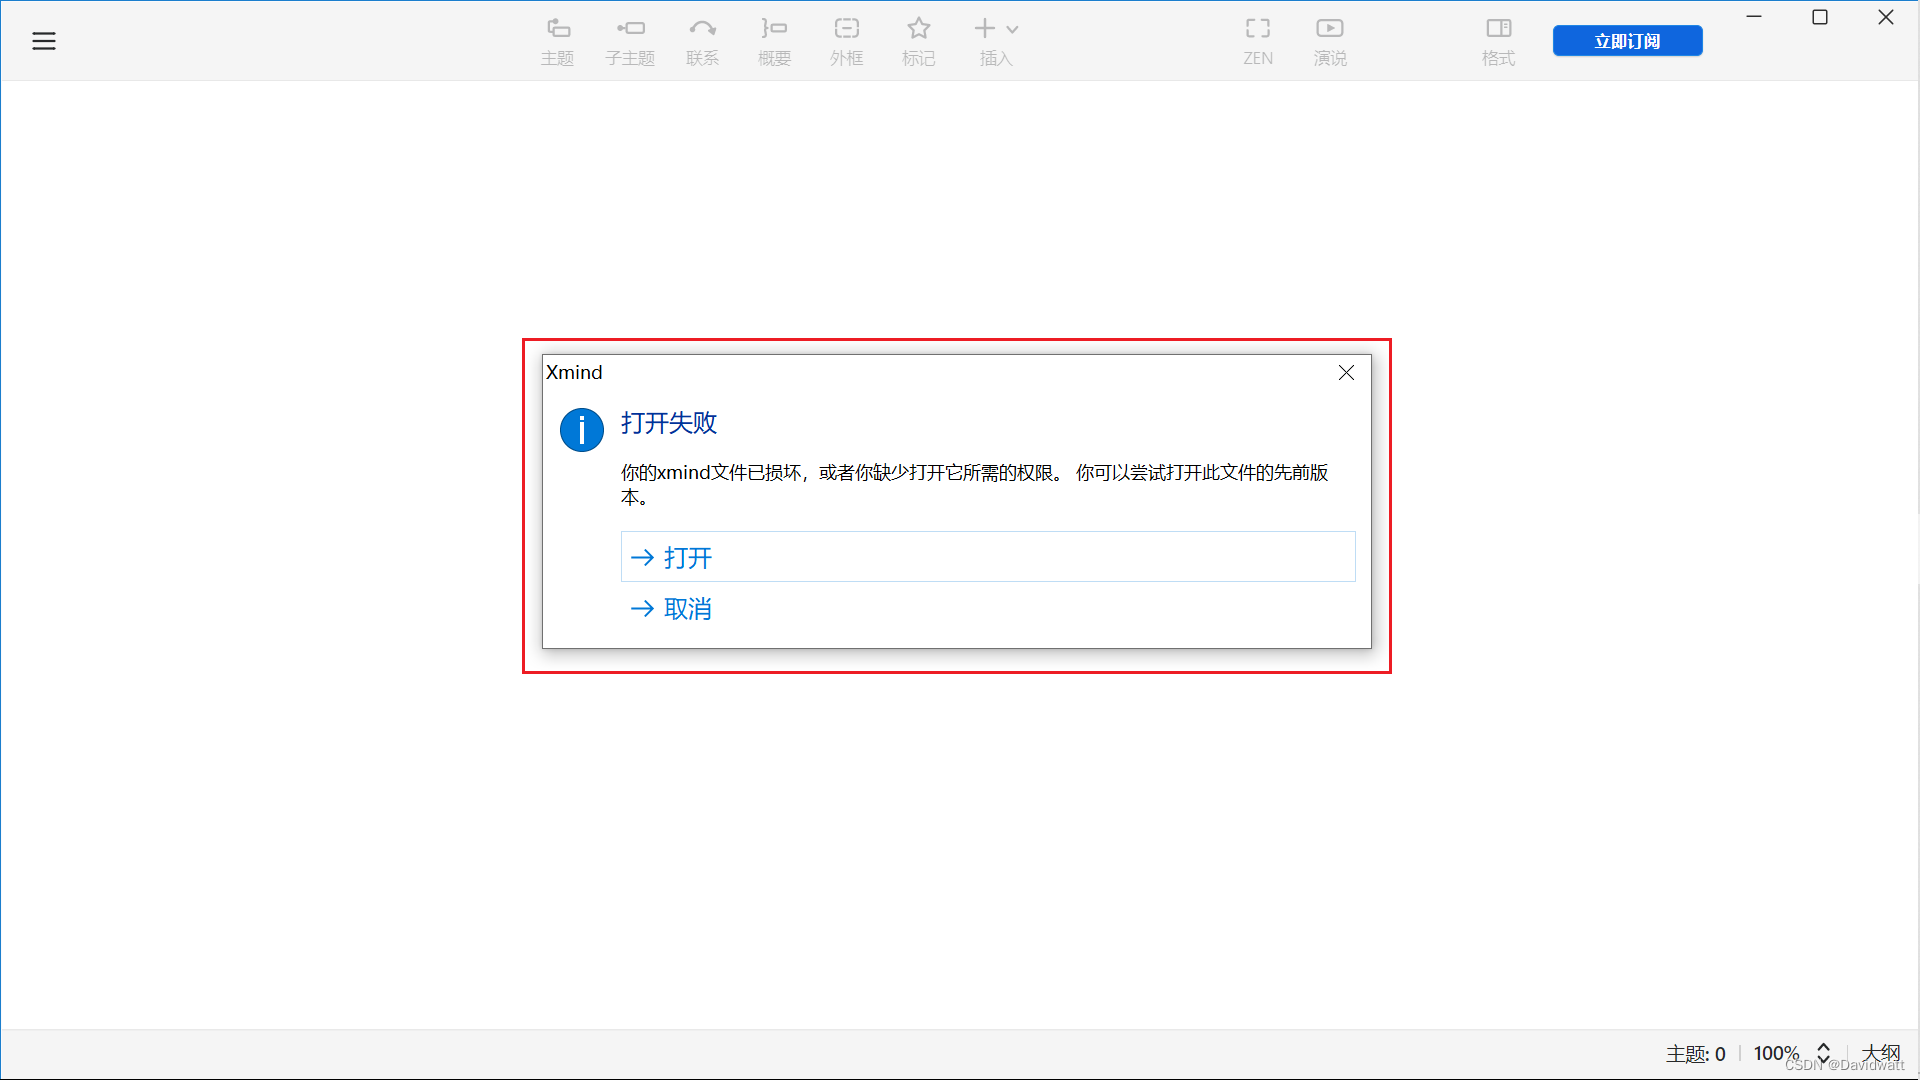Viewport: 1920px width, 1080px height.
Task: Close the Xmind main window
Action: (x=1886, y=17)
